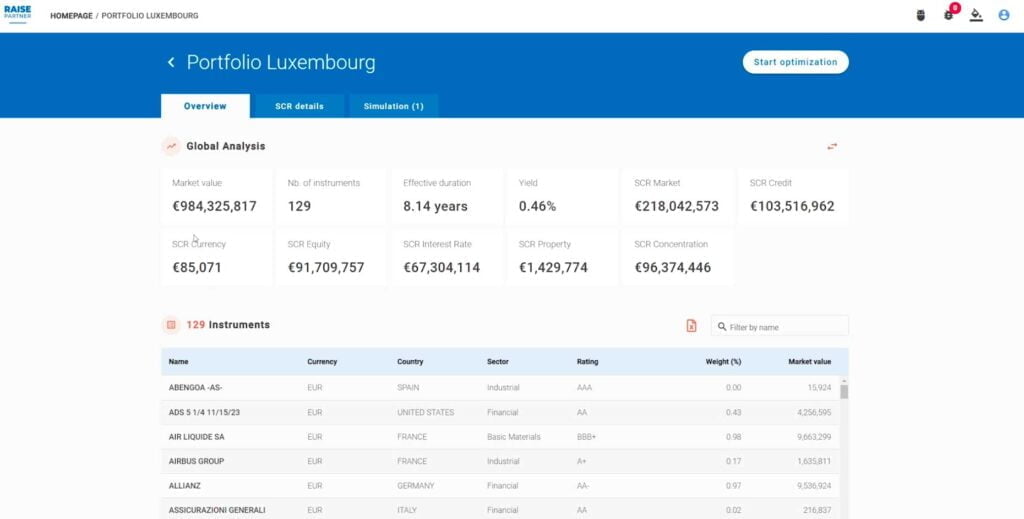Image resolution: width=1024 pixels, height=519 pixels.
Task: Select the Overview tab
Action: pos(205,106)
